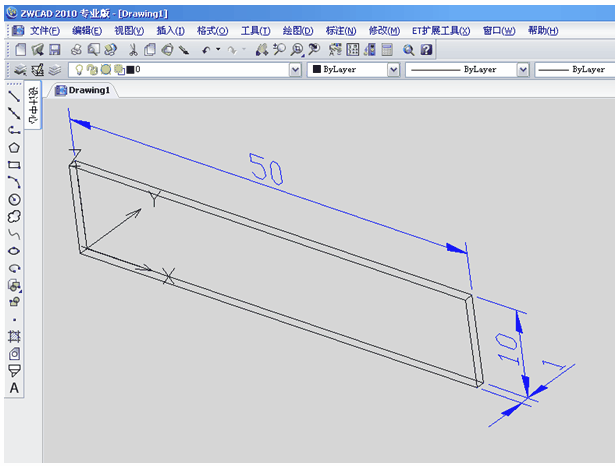Toggle layer on/off lightbulb icon
Screen dimensions: 616x466
79,70
